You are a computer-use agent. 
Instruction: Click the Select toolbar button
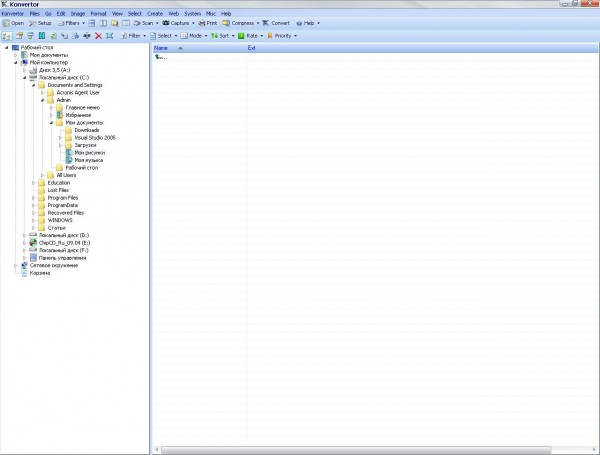(161, 36)
